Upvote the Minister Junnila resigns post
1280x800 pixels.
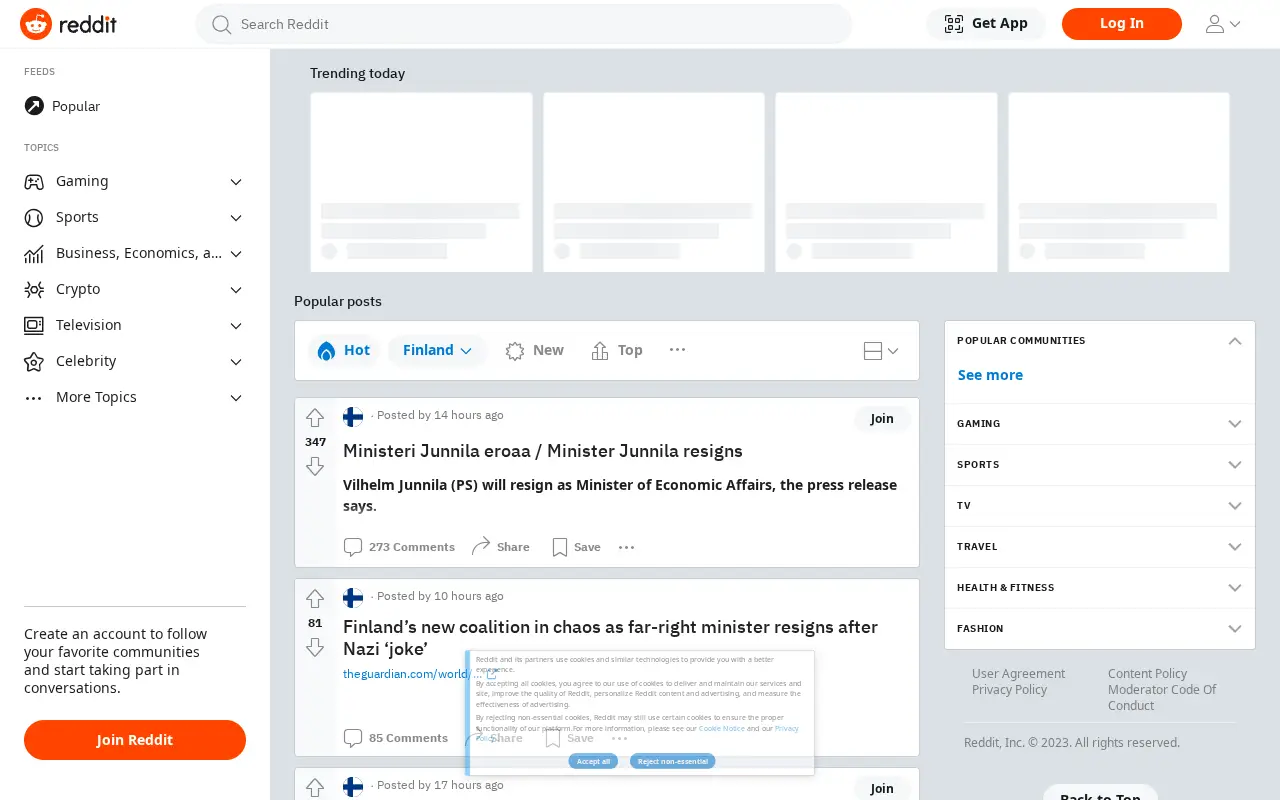coord(315,418)
